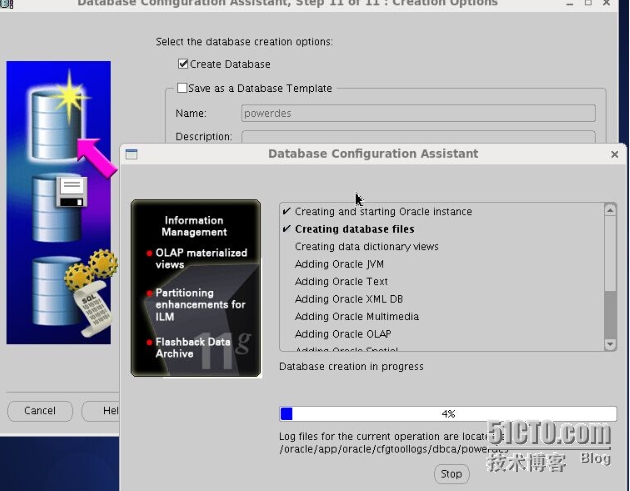630x491 pixels.
Task: Stop the database creation process
Action: [x=452, y=474]
